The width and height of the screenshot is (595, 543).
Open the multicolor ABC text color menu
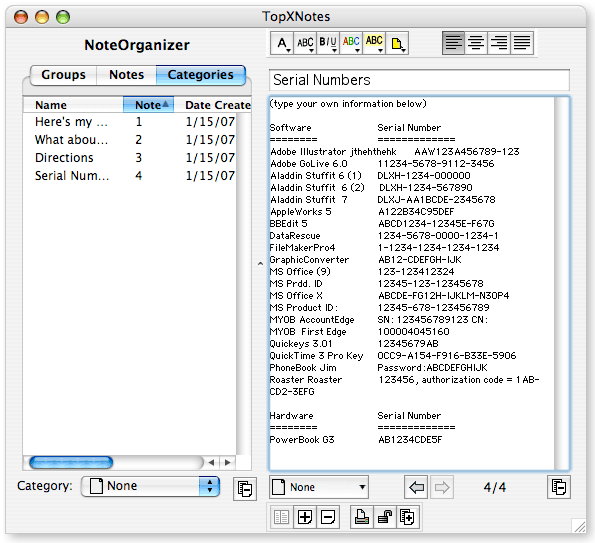tap(351, 43)
